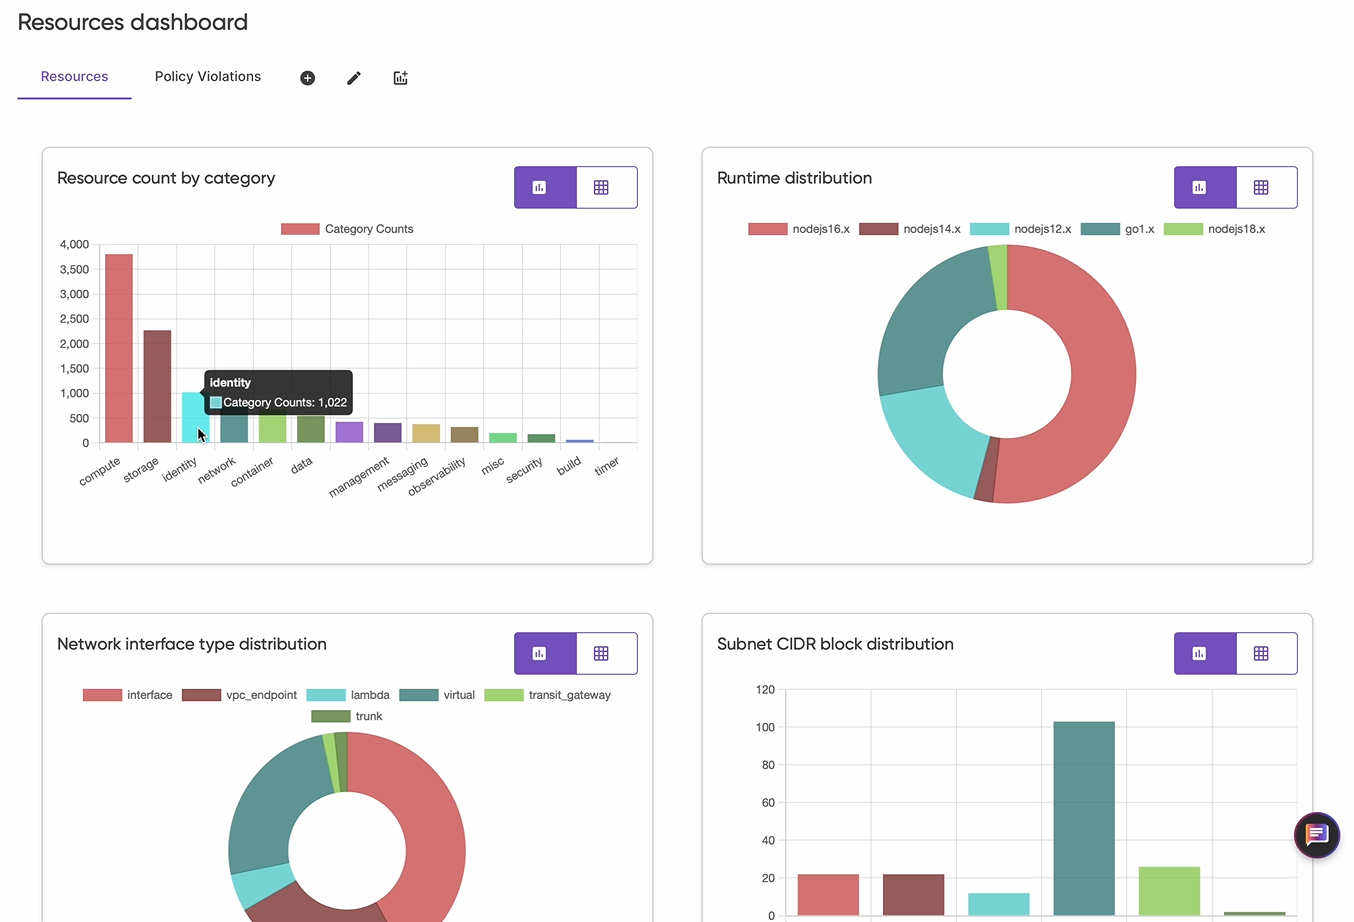Edit dashboard using the pencil icon
Viewport: 1354px width, 922px height.
click(x=354, y=78)
